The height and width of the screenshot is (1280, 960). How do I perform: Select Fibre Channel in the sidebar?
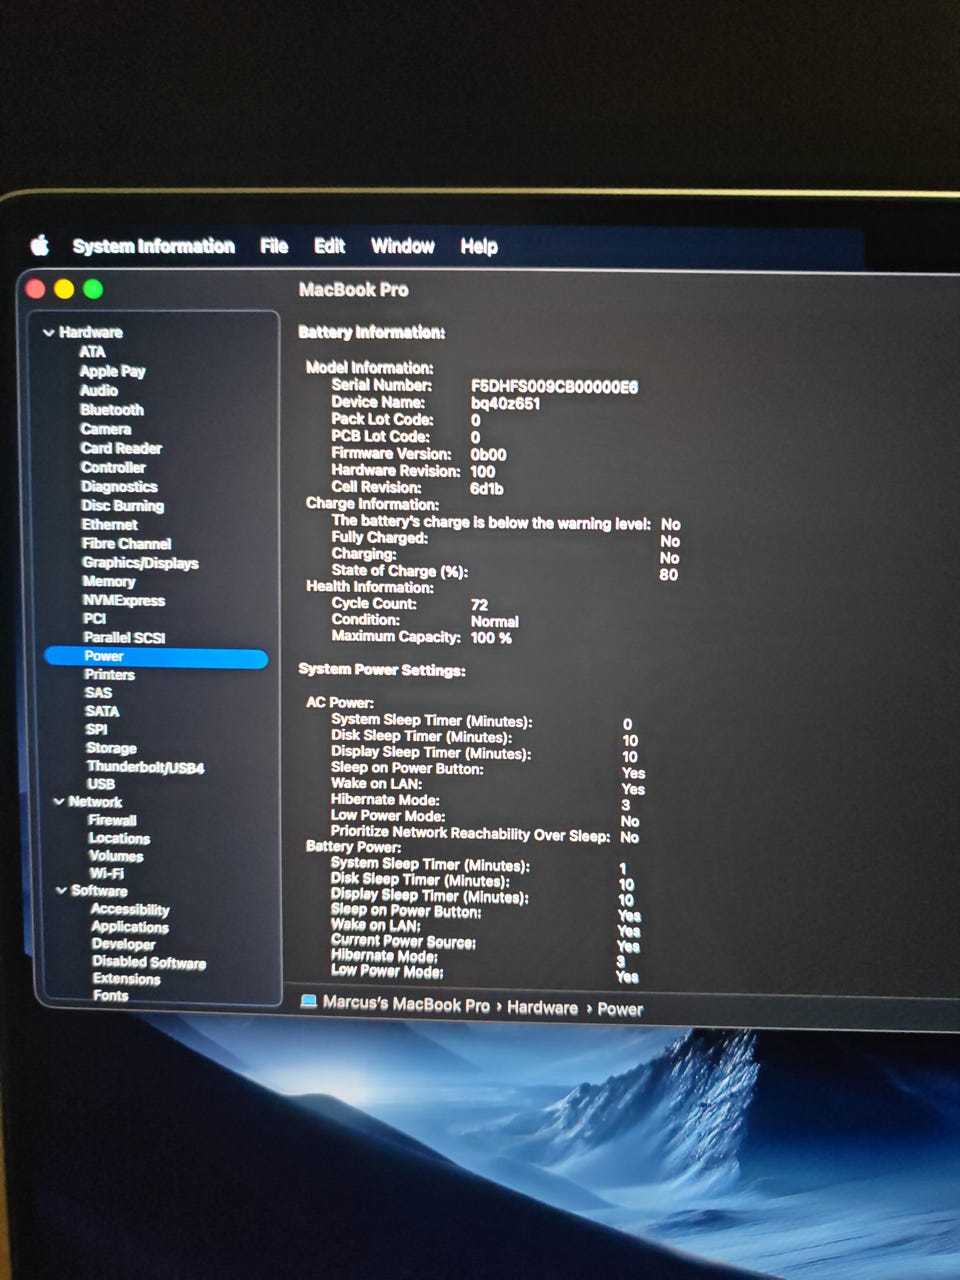(127, 543)
